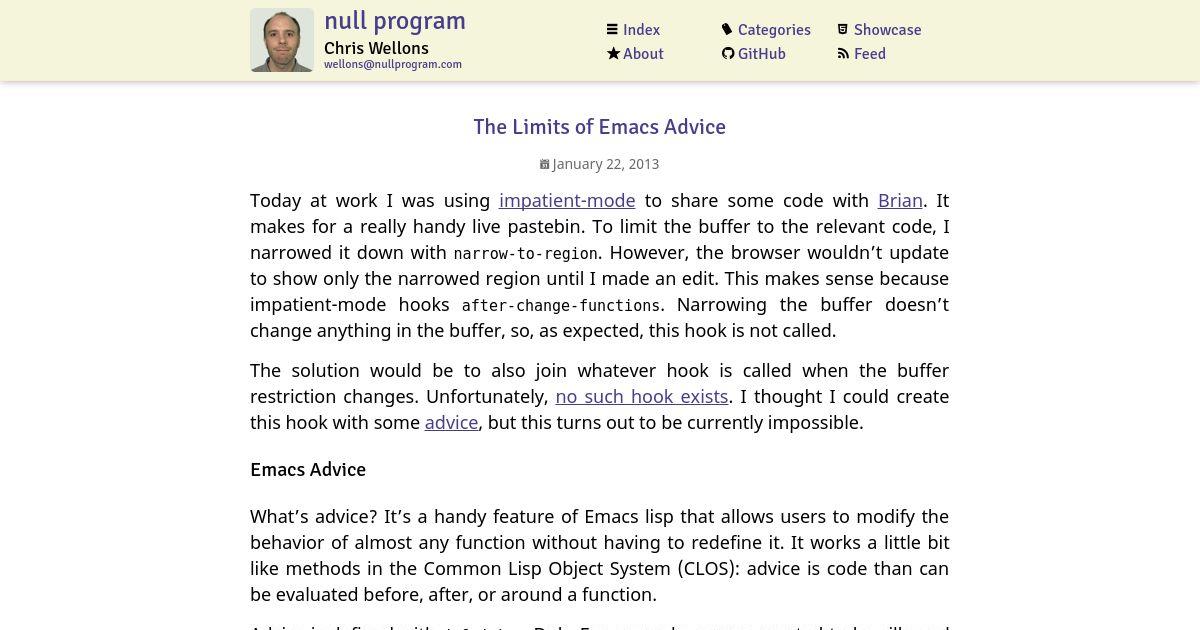Screen dimensions: 1200x630
Task: Open the Showcase nav link
Action: [888, 30]
